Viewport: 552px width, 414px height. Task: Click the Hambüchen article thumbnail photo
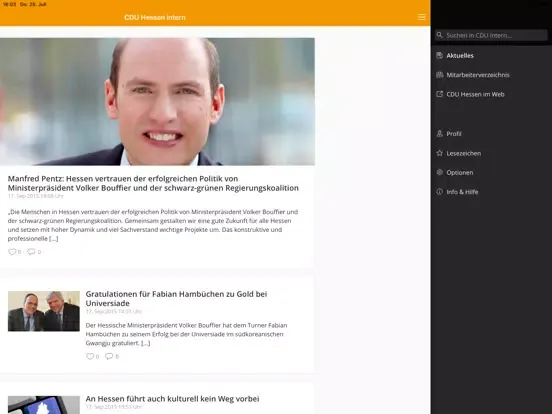[x=44, y=311]
